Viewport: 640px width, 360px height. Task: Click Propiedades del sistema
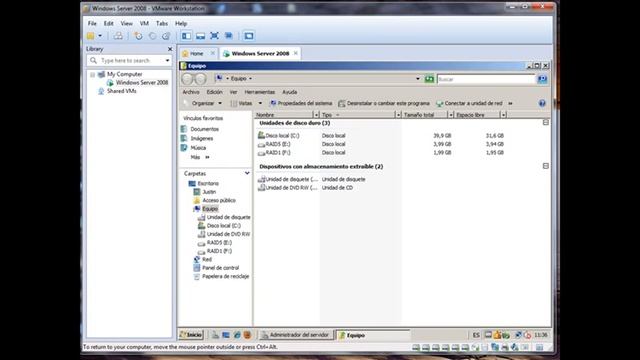tap(301, 103)
